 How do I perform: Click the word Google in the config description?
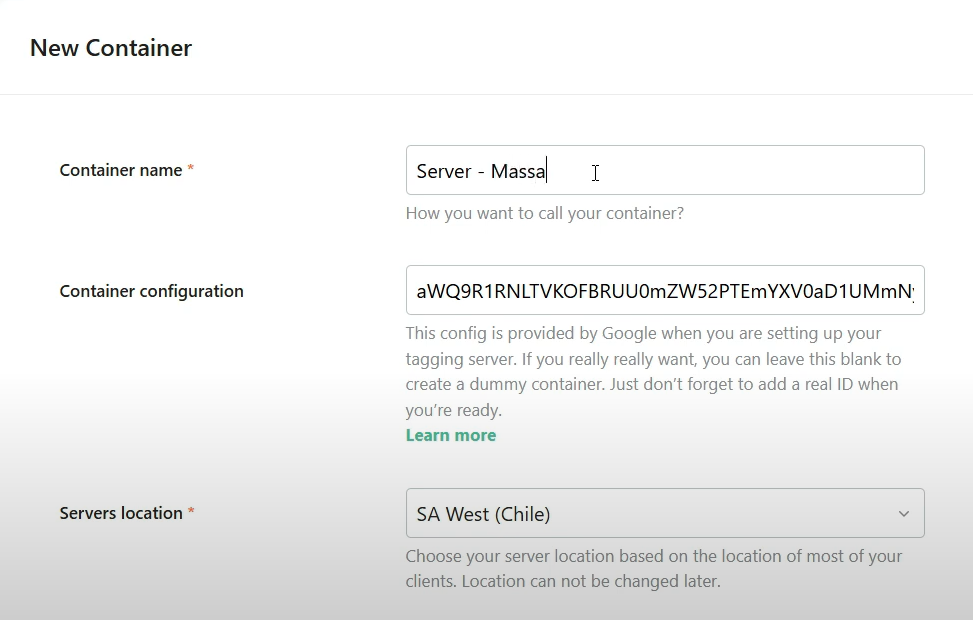[630, 333]
